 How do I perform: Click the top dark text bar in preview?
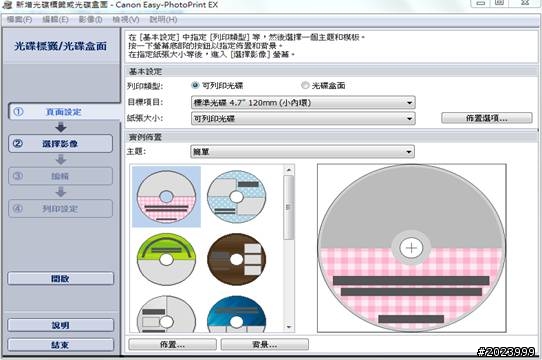pos(411,280)
